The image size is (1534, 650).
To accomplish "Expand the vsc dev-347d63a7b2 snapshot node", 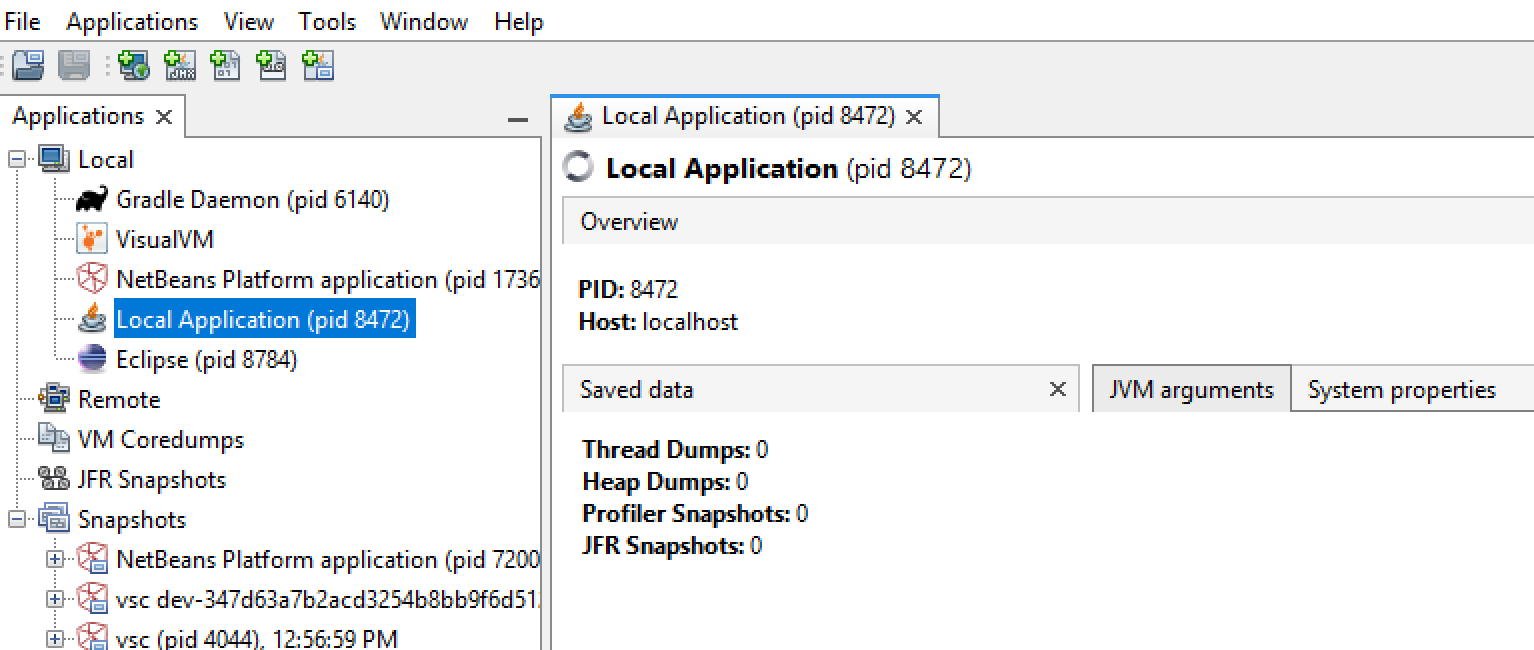I will (x=55, y=600).
